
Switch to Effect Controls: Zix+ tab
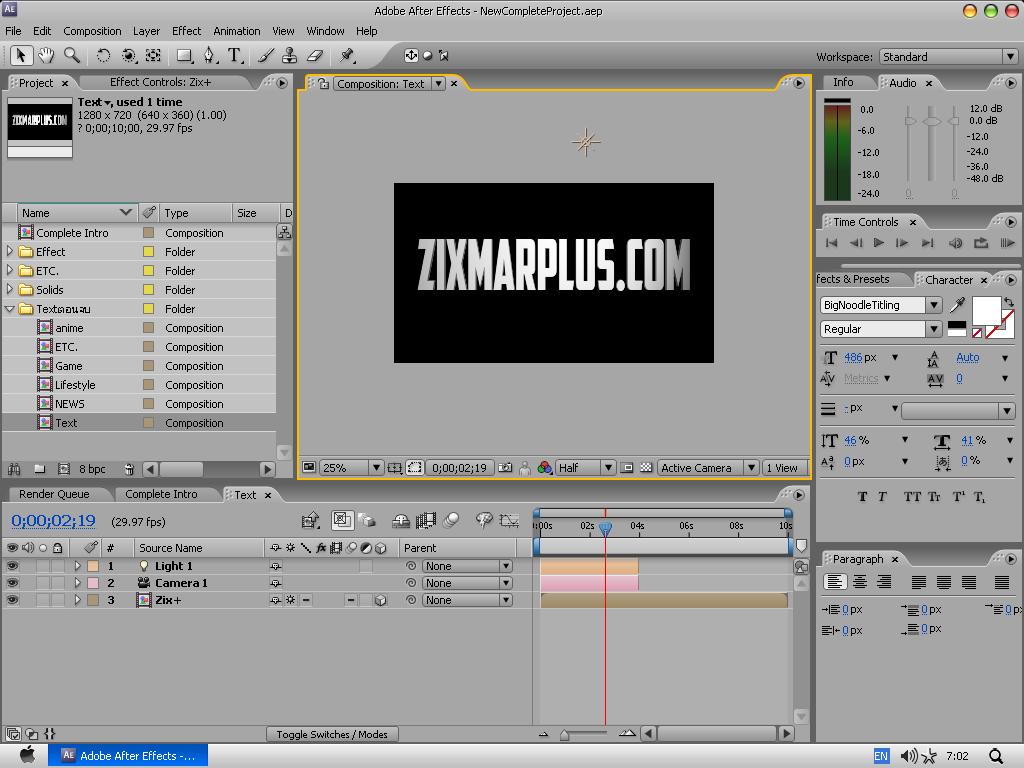(x=161, y=82)
